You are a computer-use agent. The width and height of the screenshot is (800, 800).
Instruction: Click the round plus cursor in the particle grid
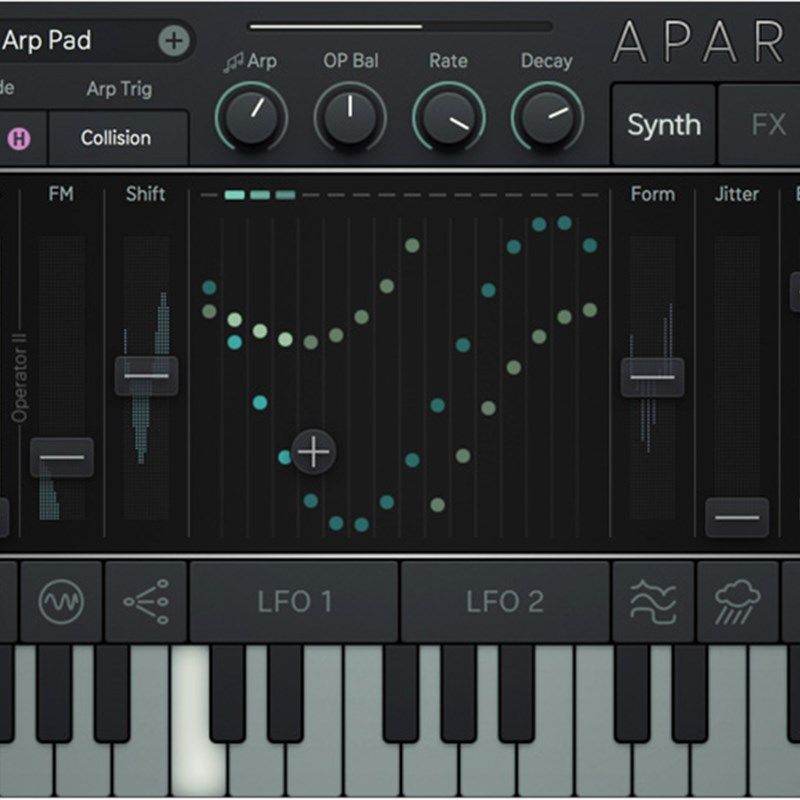[313, 452]
